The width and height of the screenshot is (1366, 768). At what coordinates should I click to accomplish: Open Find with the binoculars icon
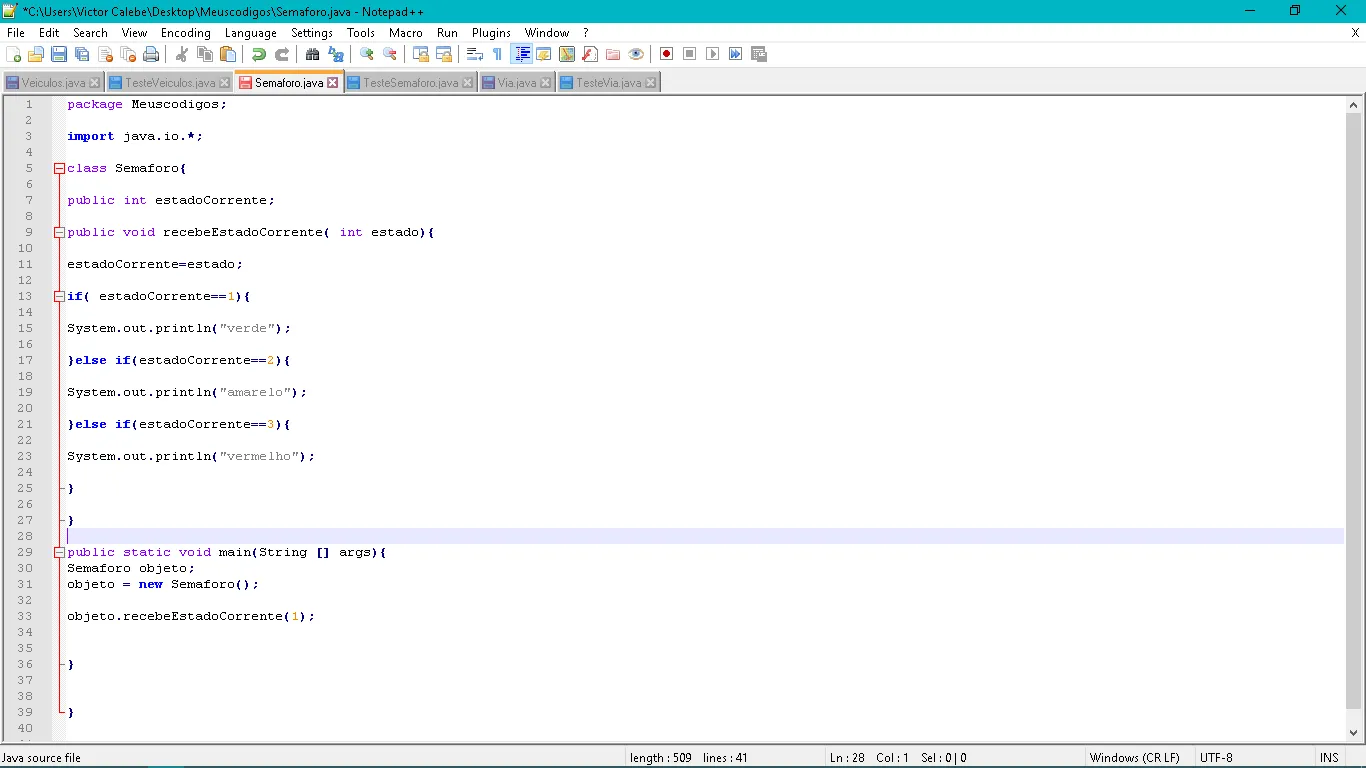click(x=313, y=54)
